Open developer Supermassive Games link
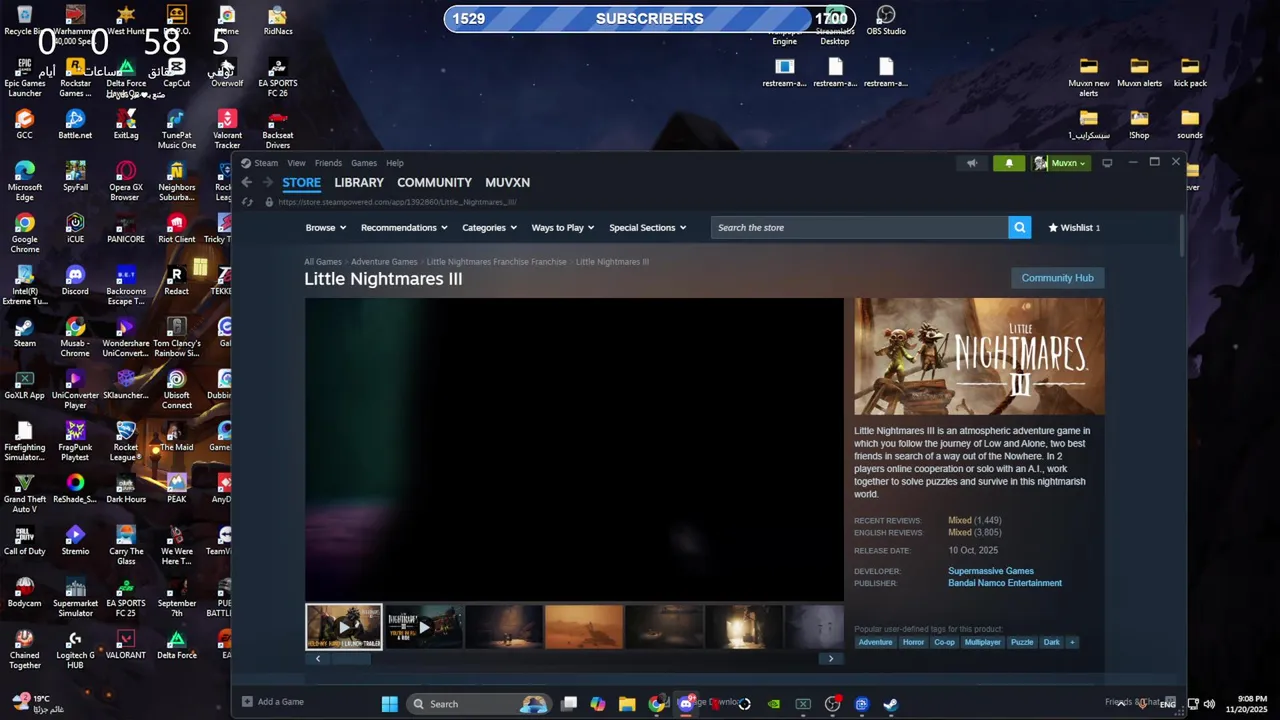 [991, 571]
